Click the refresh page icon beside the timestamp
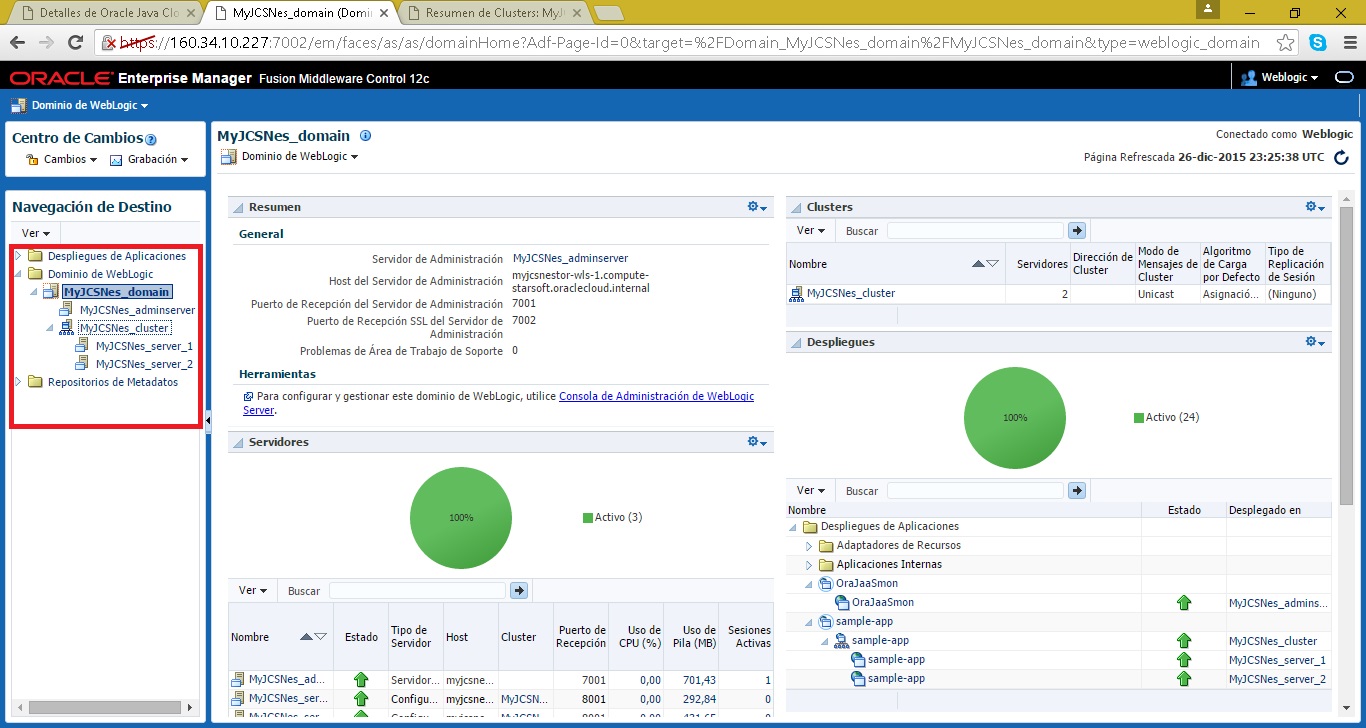This screenshot has width=1366, height=728. [x=1341, y=157]
